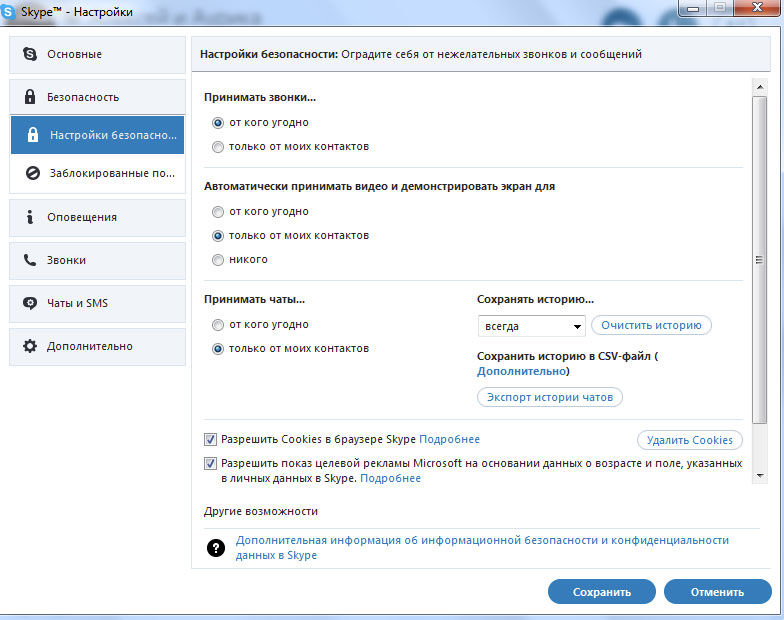Click the Skype logo icon in title bar
Screen dimensions: 784x620
click(8, 11)
